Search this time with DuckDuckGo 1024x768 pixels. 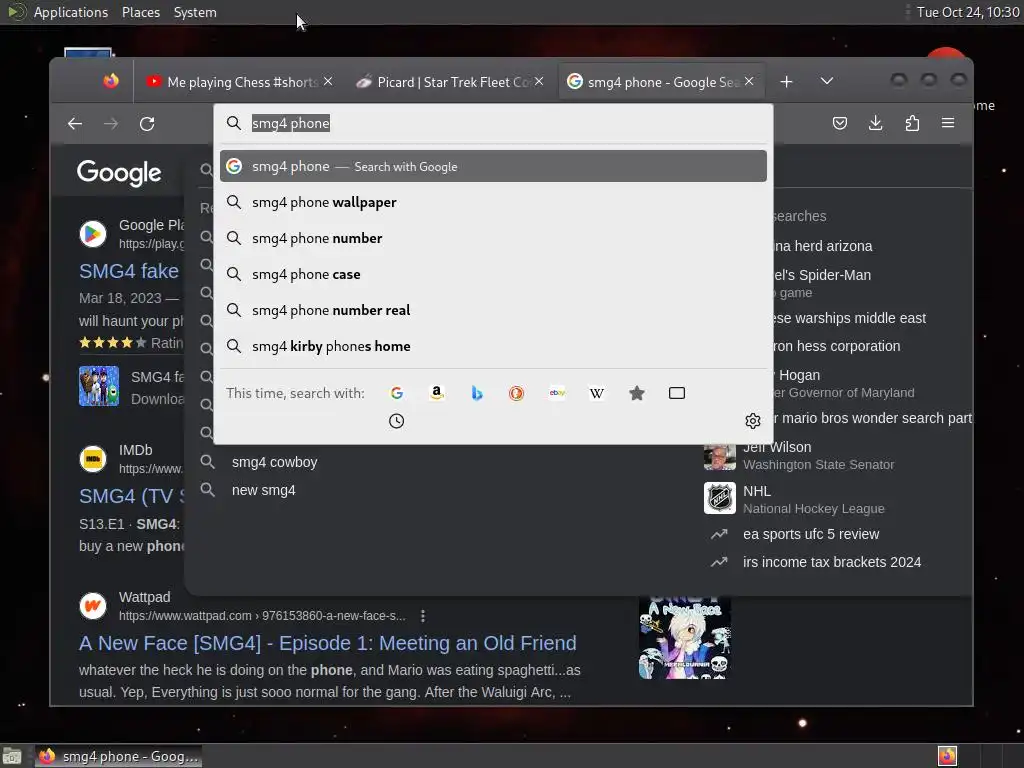[x=517, y=393]
